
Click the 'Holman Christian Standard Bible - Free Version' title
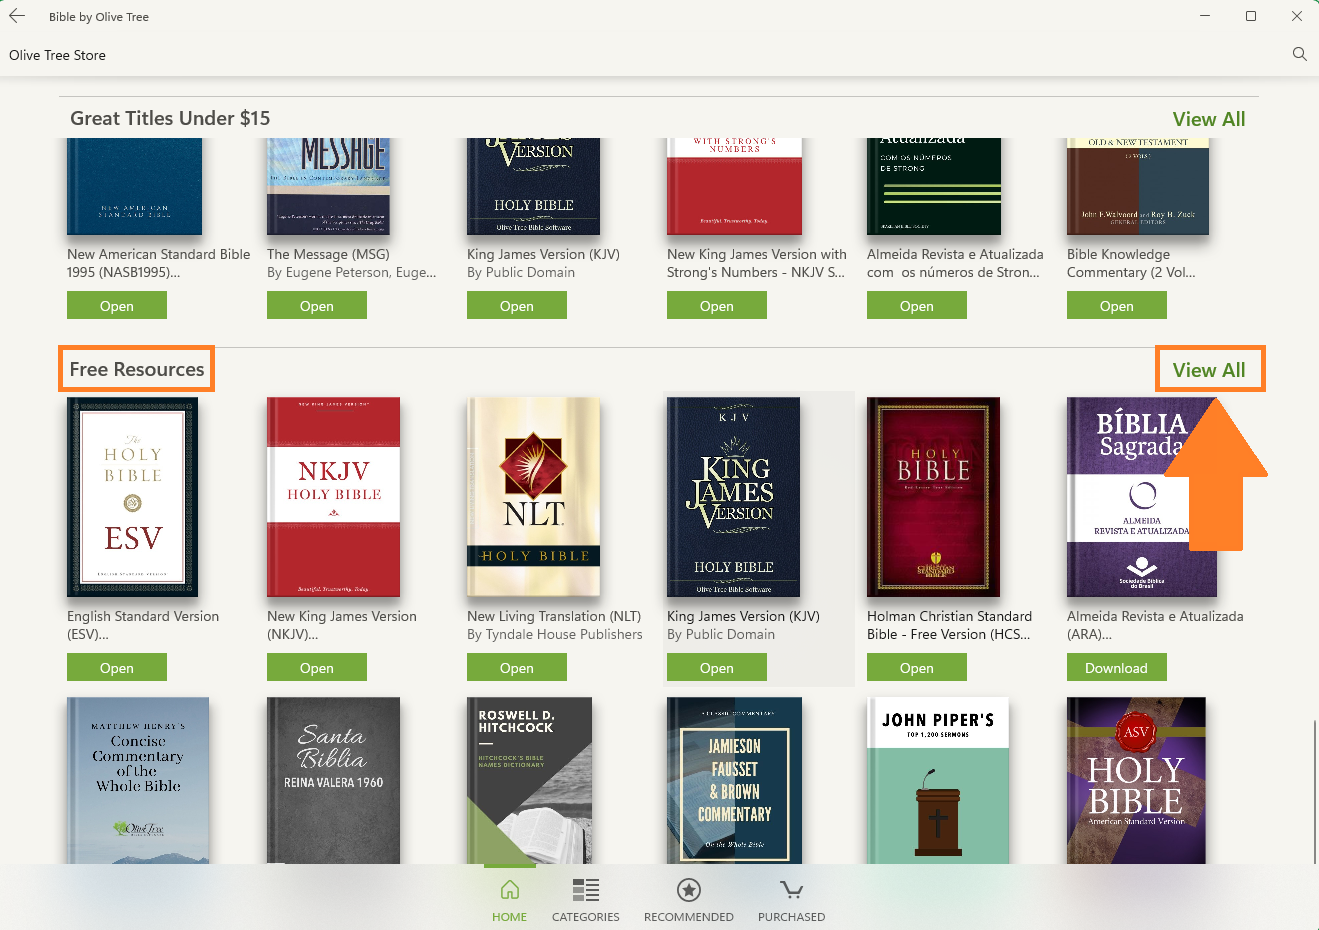pos(949,625)
